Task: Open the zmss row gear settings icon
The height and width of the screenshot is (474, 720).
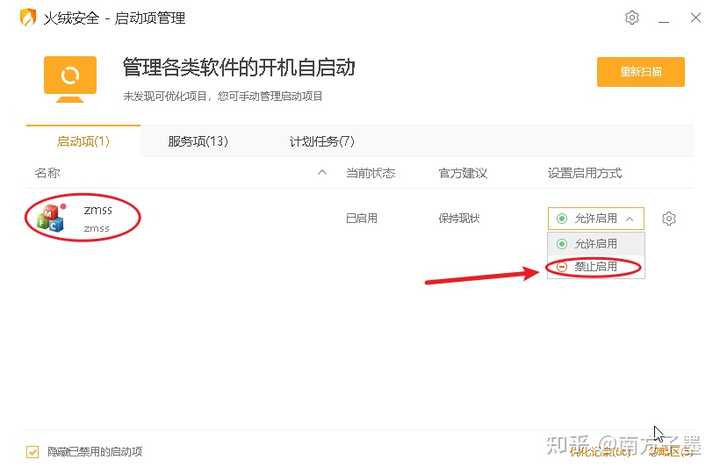Action: [x=669, y=218]
